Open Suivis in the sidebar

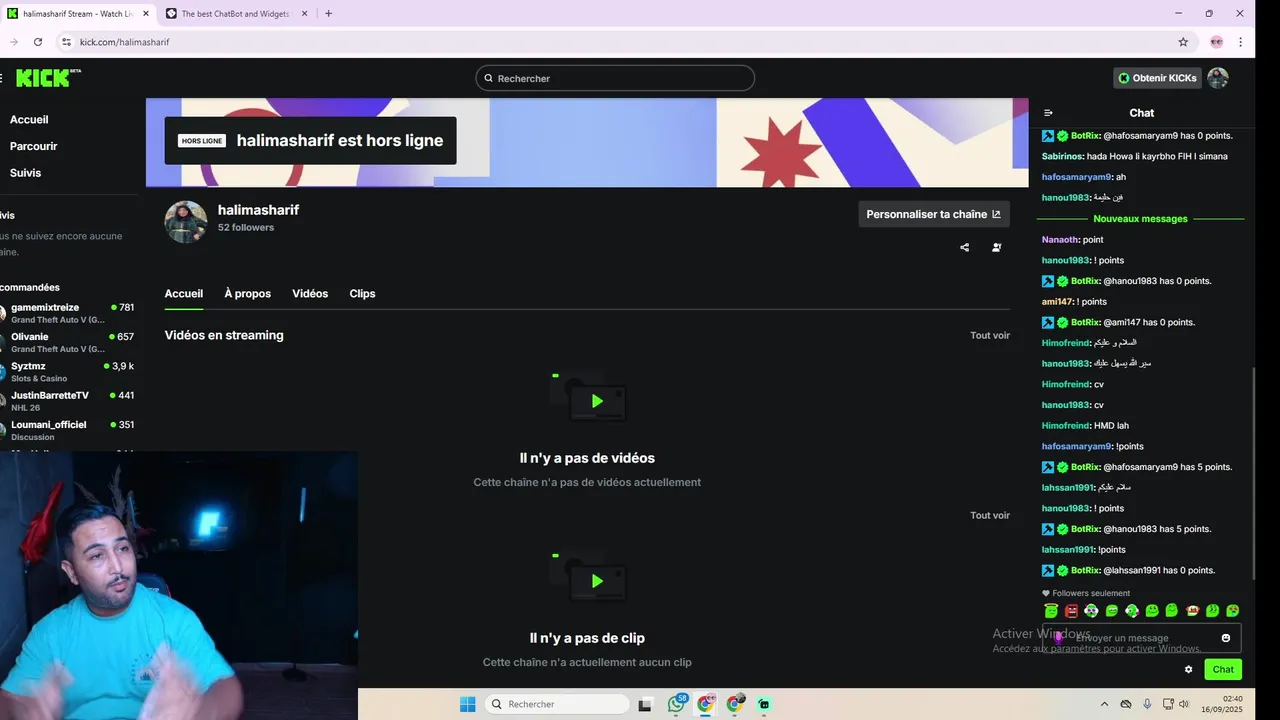click(x=25, y=173)
